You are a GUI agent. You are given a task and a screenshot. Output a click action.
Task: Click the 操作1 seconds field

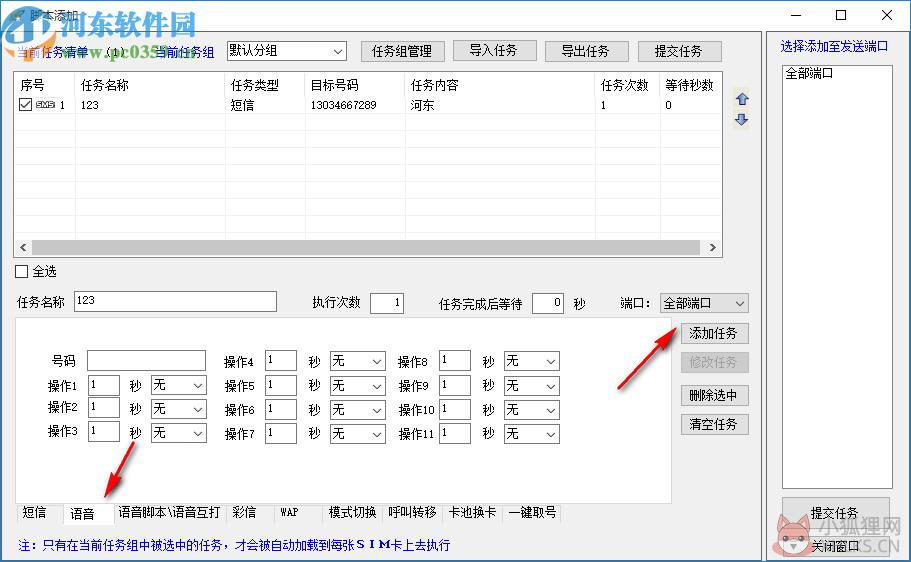click(103, 385)
